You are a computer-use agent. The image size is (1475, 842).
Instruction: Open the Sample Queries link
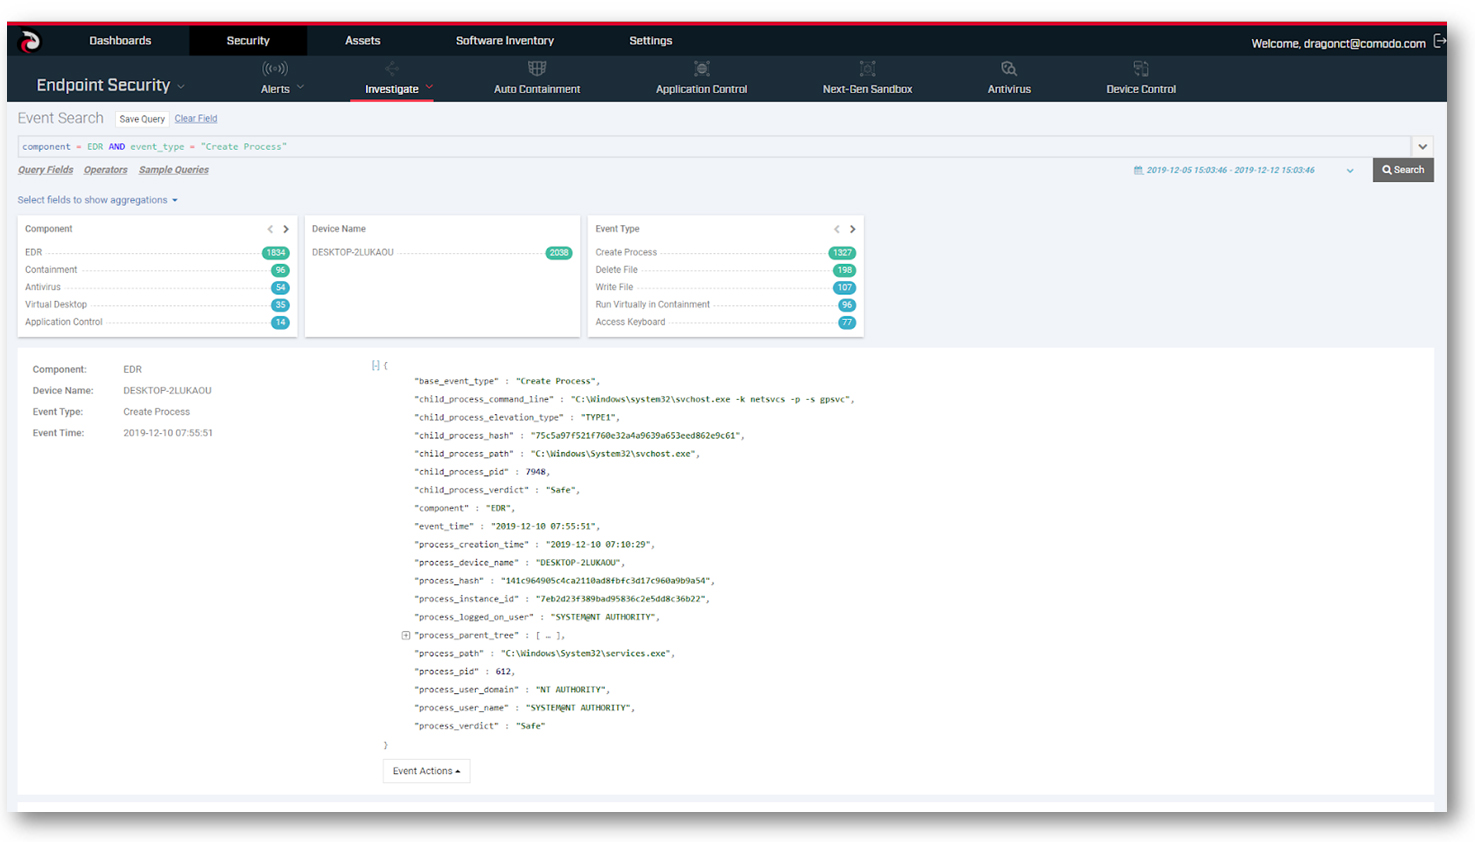tap(174, 170)
